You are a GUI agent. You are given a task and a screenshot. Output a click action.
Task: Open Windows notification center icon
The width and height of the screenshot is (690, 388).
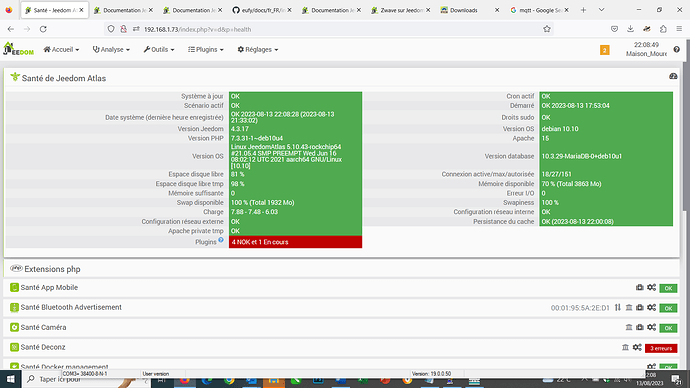pos(677,379)
